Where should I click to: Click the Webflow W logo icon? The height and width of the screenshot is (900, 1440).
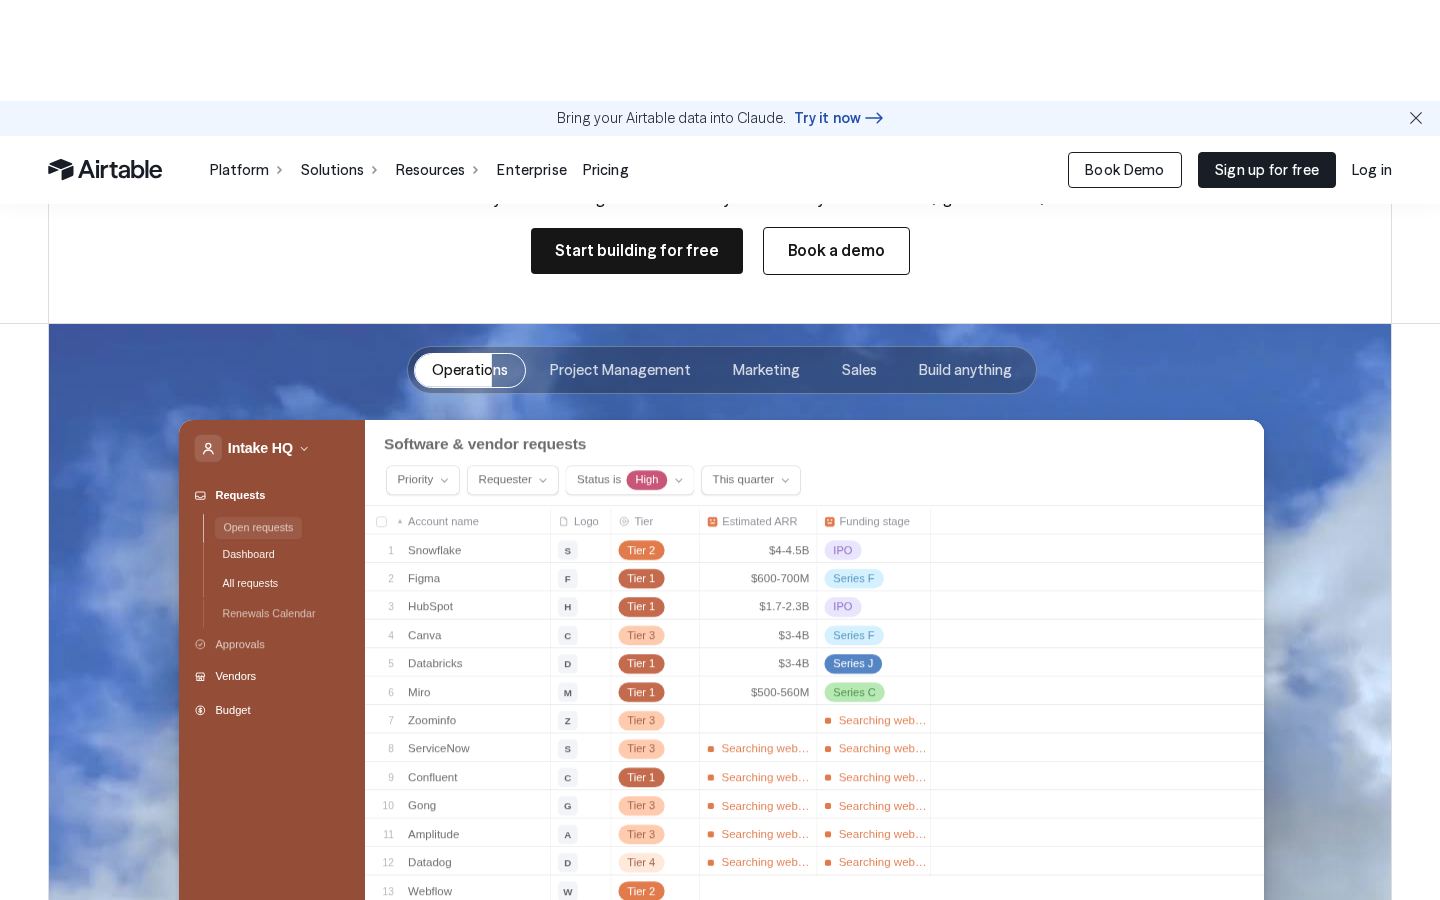(568, 892)
